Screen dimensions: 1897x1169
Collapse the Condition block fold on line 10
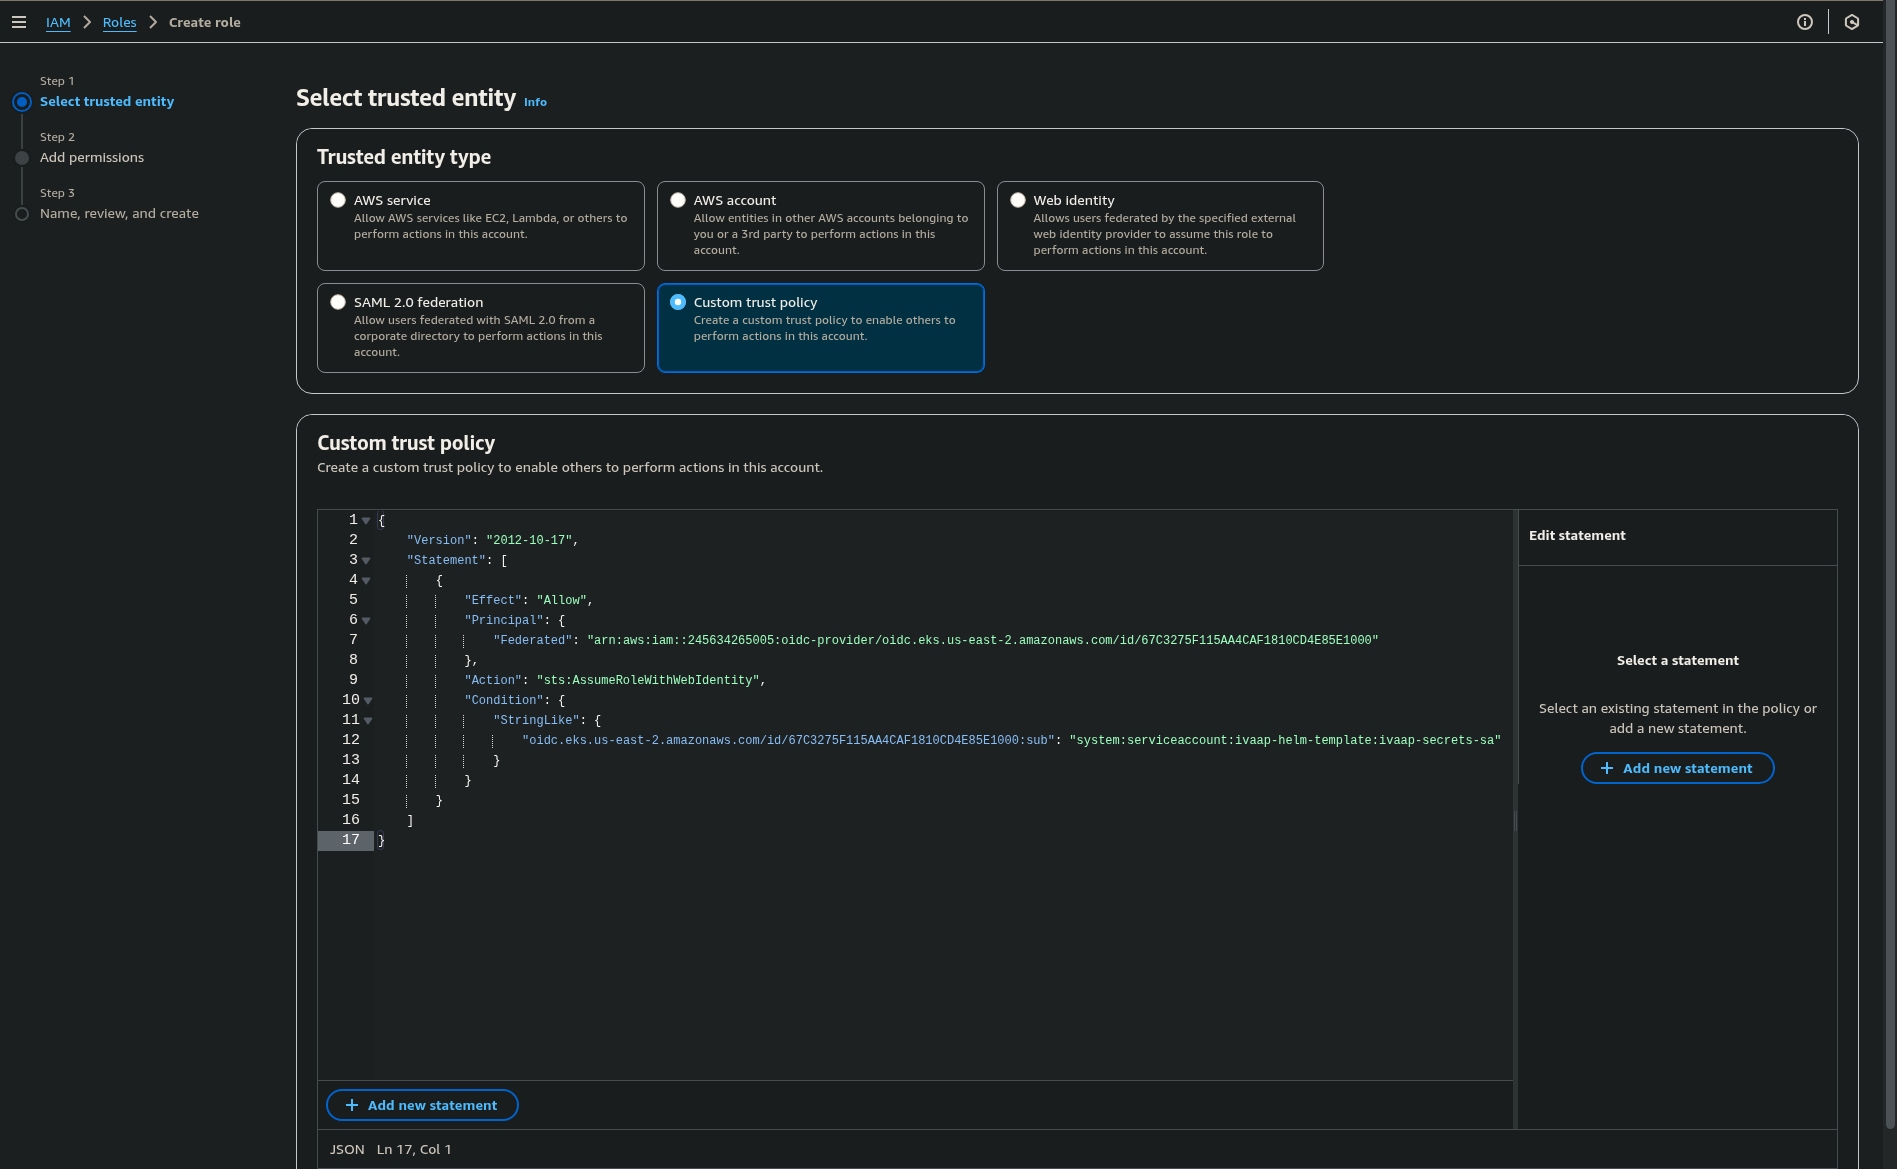[367, 700]
